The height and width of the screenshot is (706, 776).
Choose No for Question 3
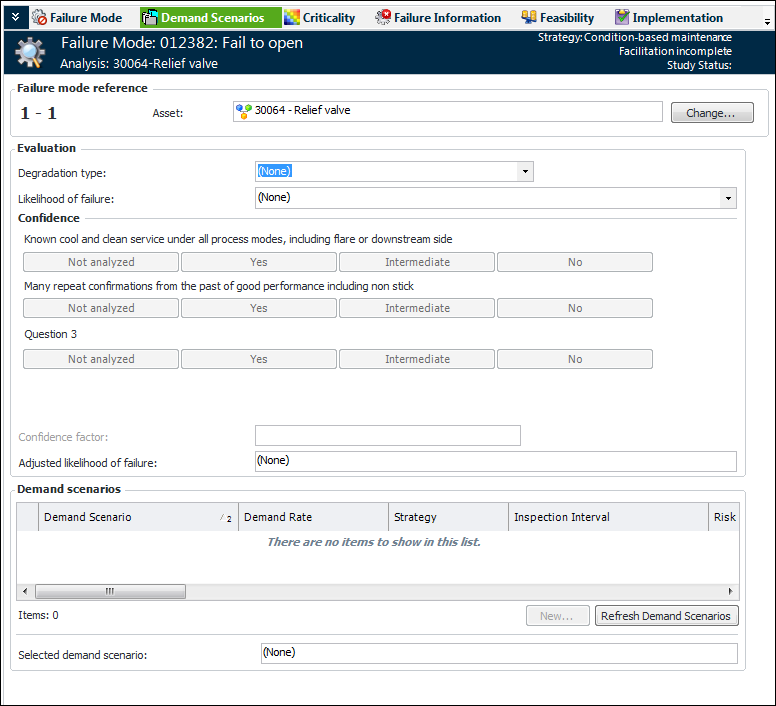click(575, 359)
